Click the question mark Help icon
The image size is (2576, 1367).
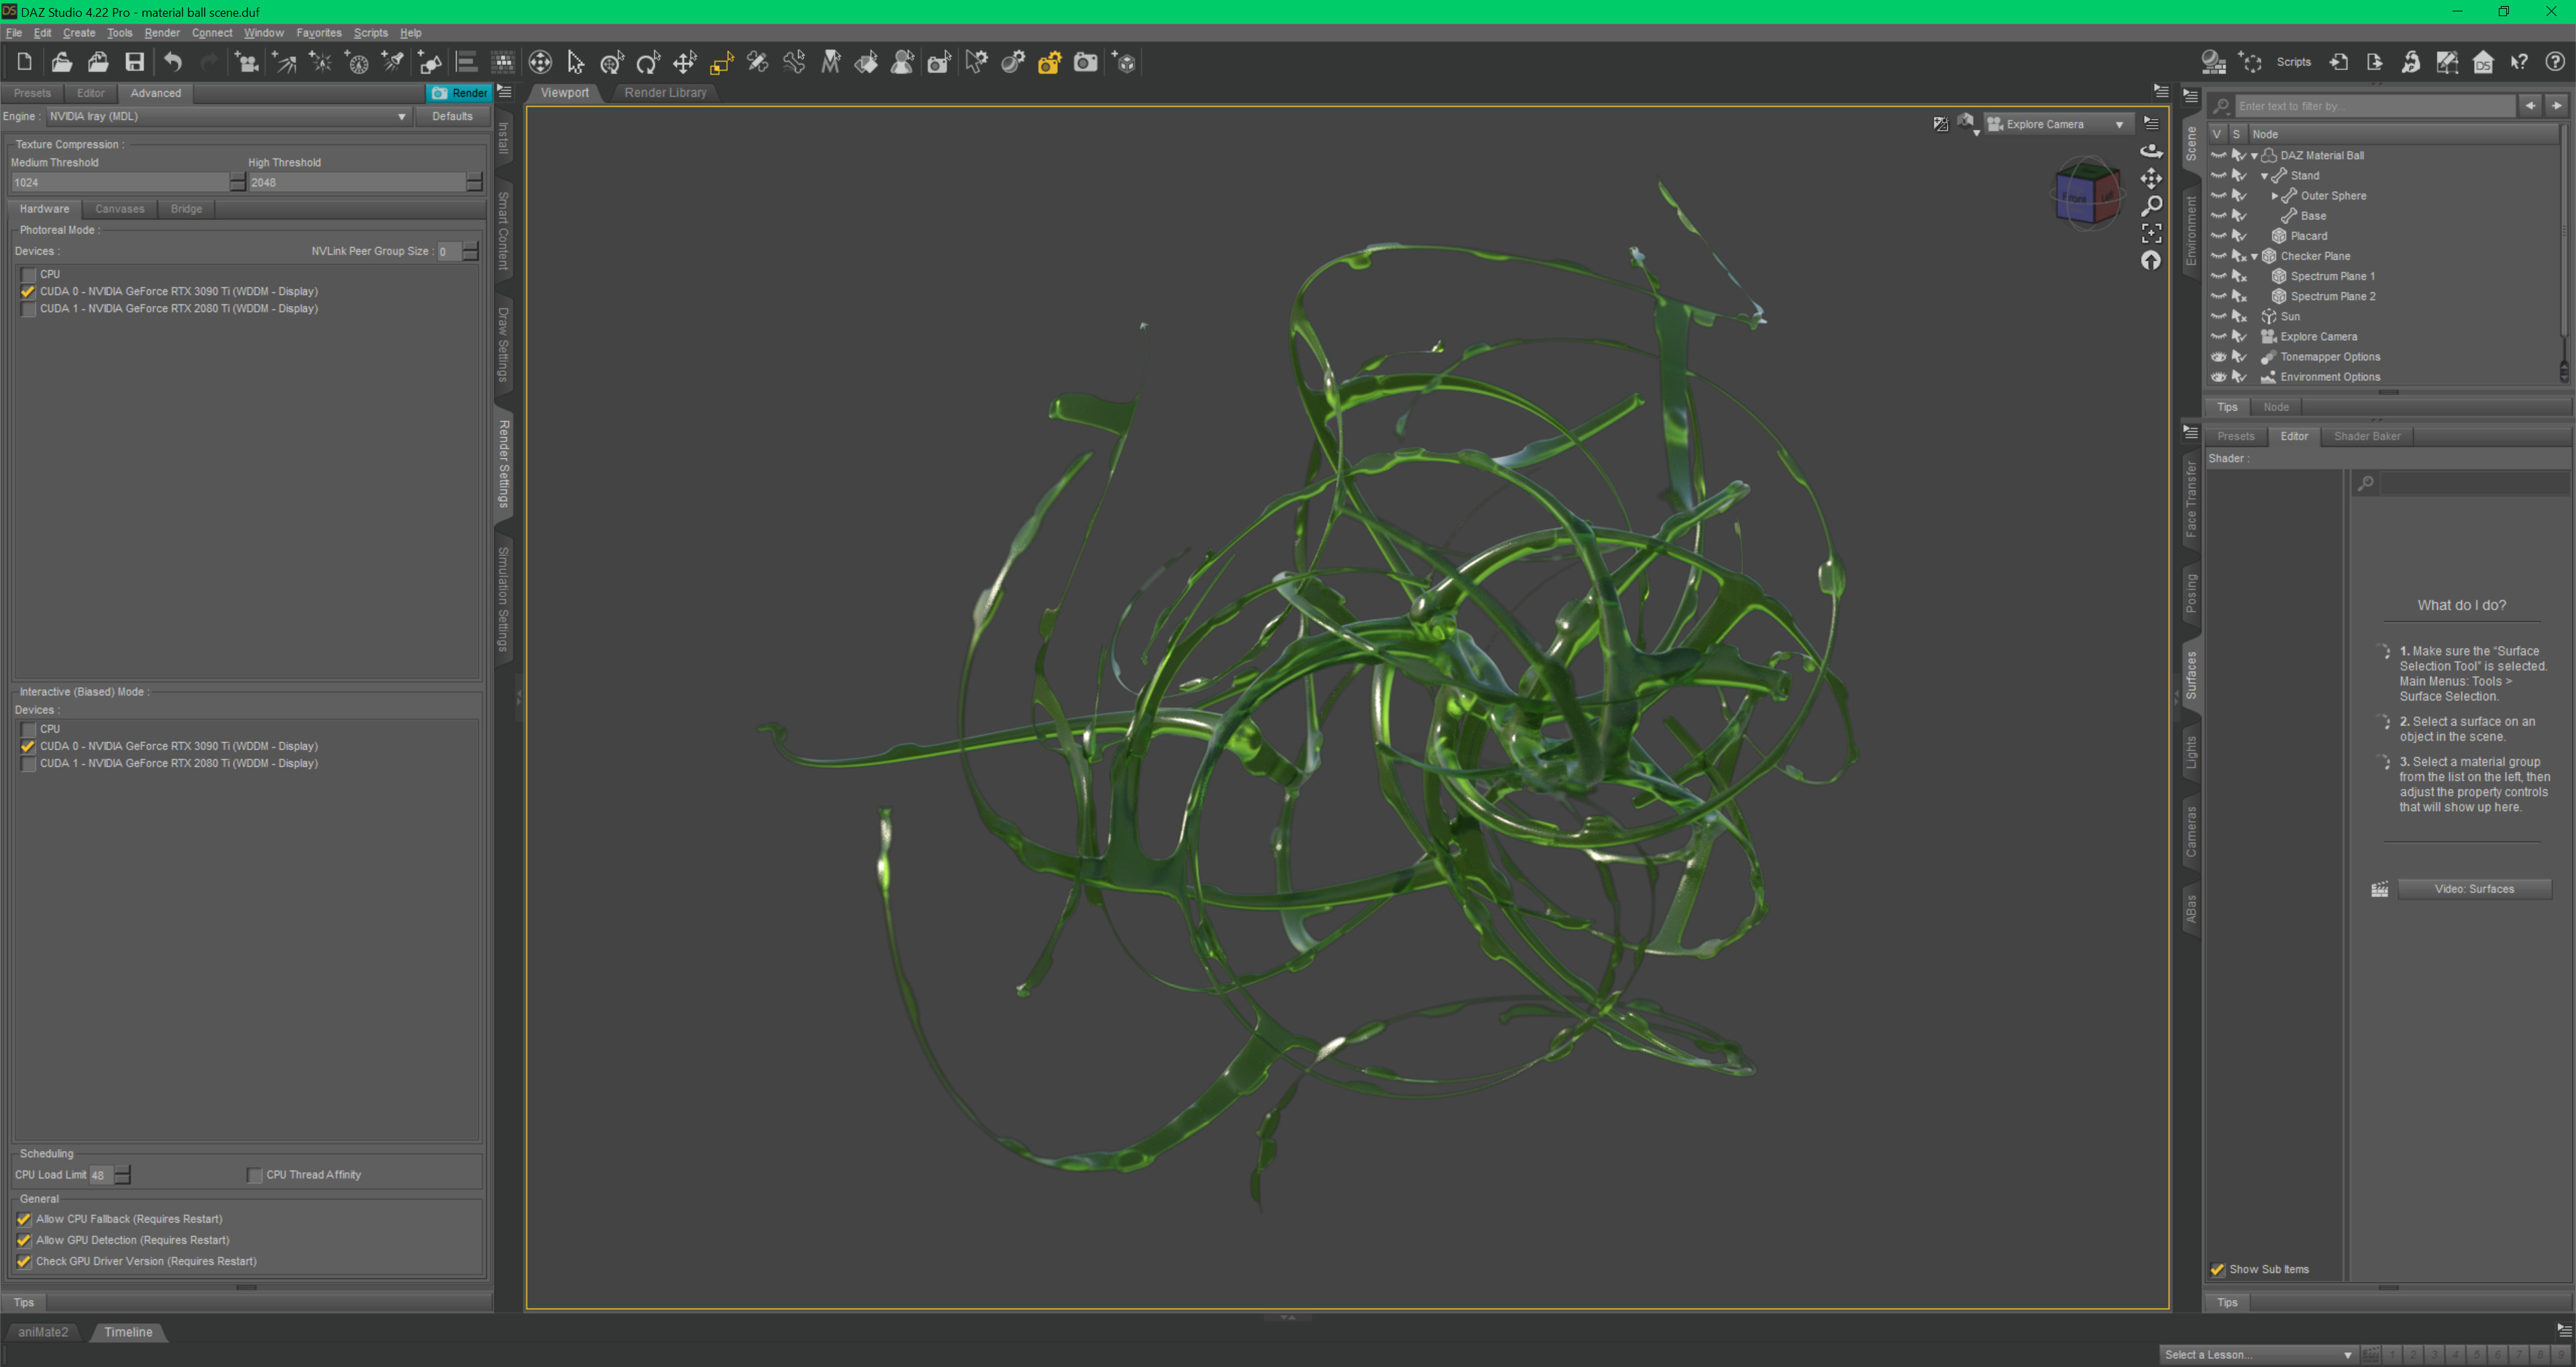[2555, 62]
